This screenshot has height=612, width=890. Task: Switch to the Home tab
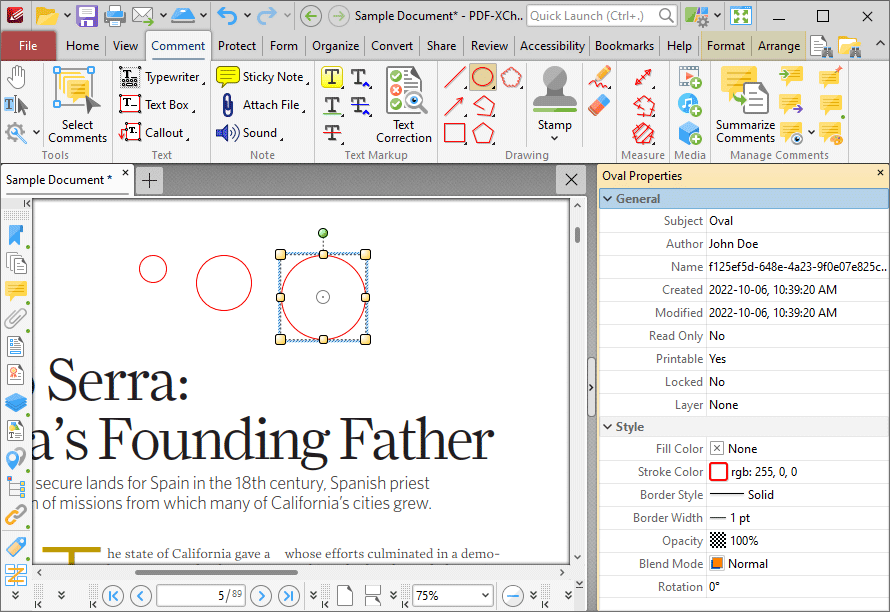[x=82, y=46]
